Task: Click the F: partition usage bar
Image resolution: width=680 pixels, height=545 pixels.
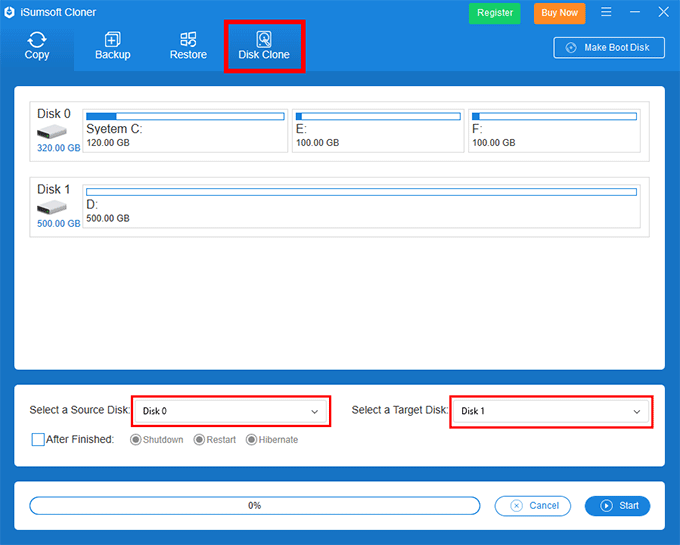Action: pos(554,116)
